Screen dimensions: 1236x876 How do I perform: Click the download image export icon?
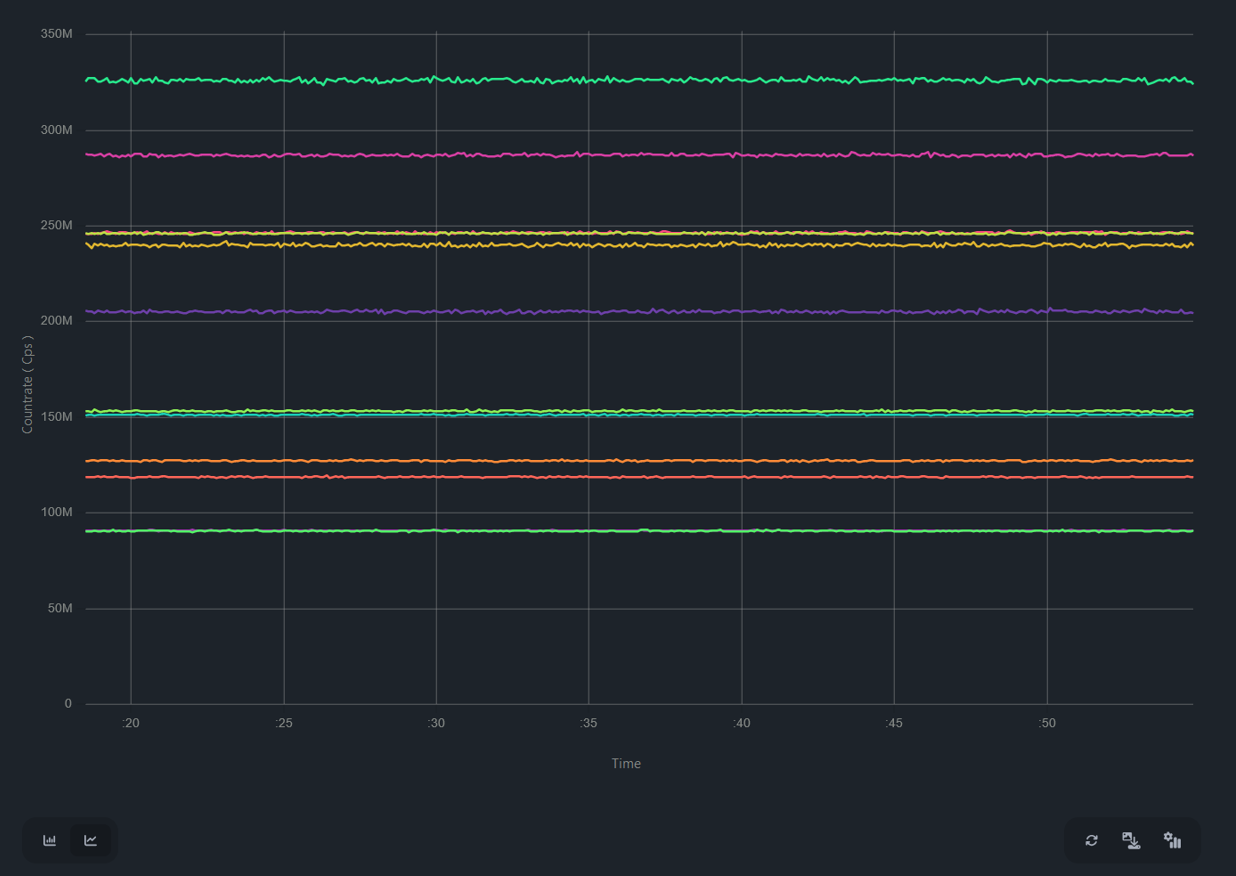coord(1131,840)
